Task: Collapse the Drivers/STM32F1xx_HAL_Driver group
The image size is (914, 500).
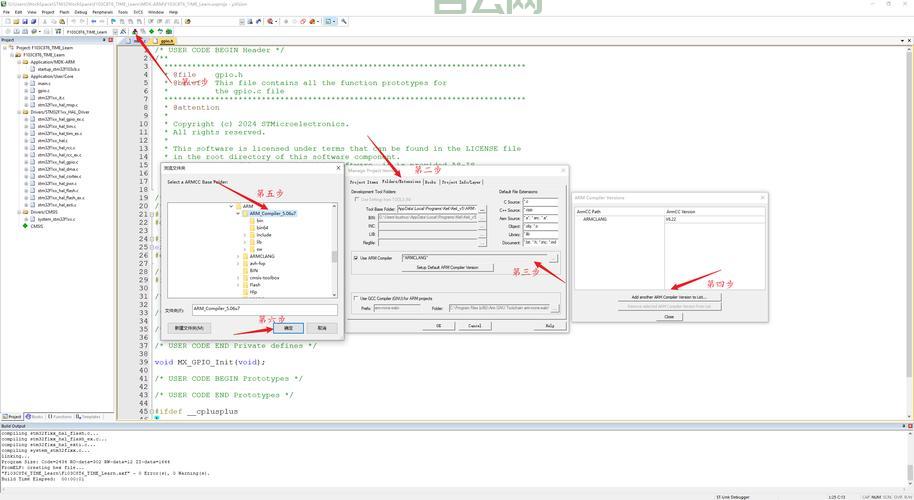Action: point(19,112)
